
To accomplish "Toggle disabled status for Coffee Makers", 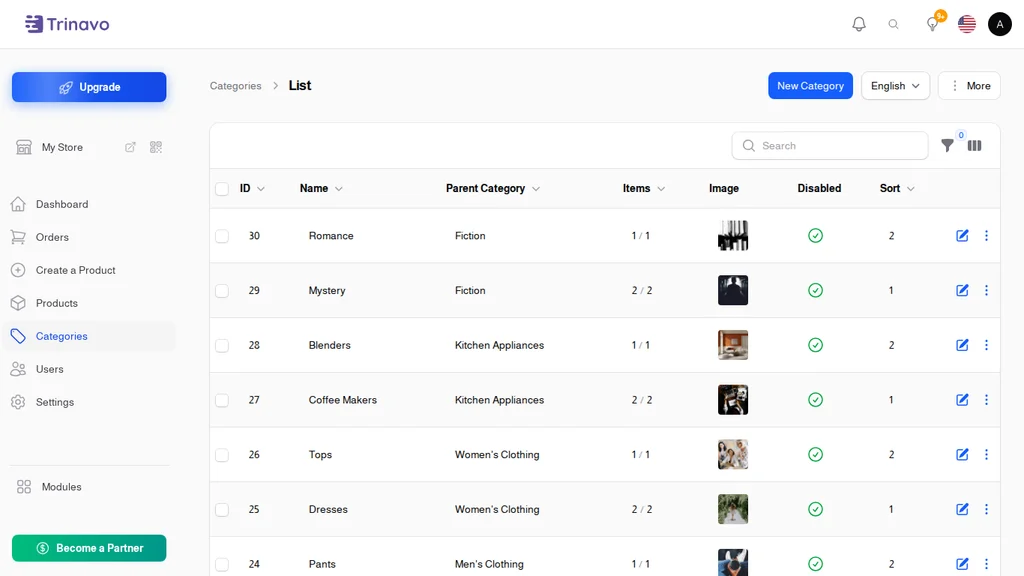I will 815,400.
